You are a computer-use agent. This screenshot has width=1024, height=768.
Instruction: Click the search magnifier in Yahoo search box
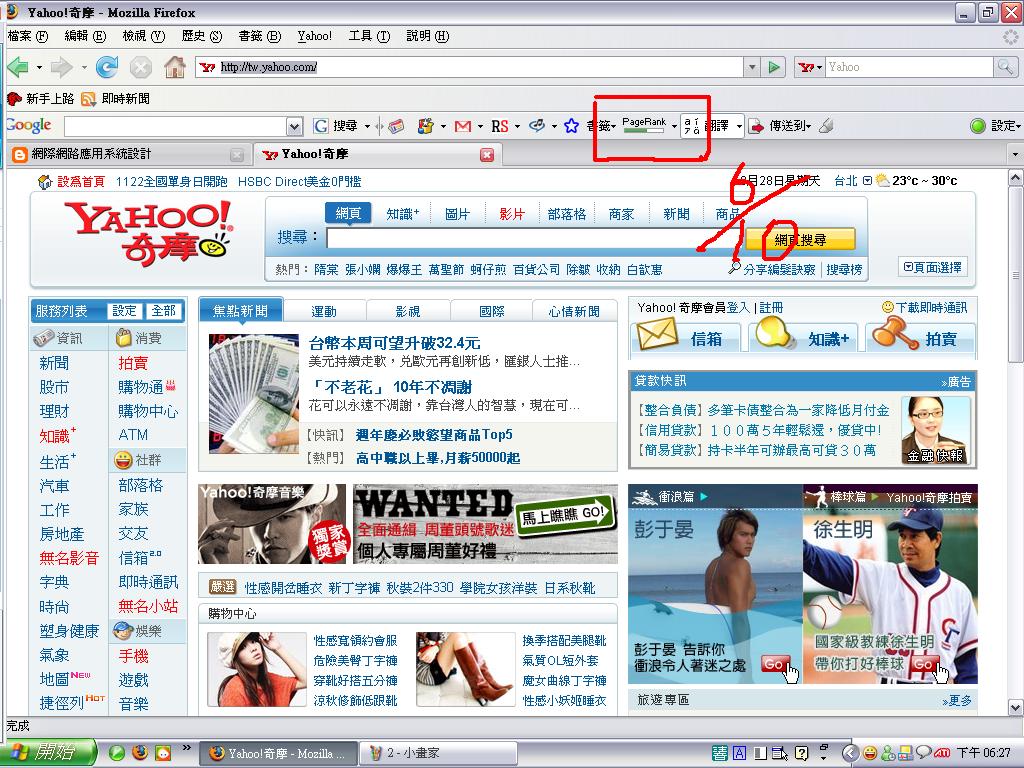pyautogui.click(x=1004, y=67)
